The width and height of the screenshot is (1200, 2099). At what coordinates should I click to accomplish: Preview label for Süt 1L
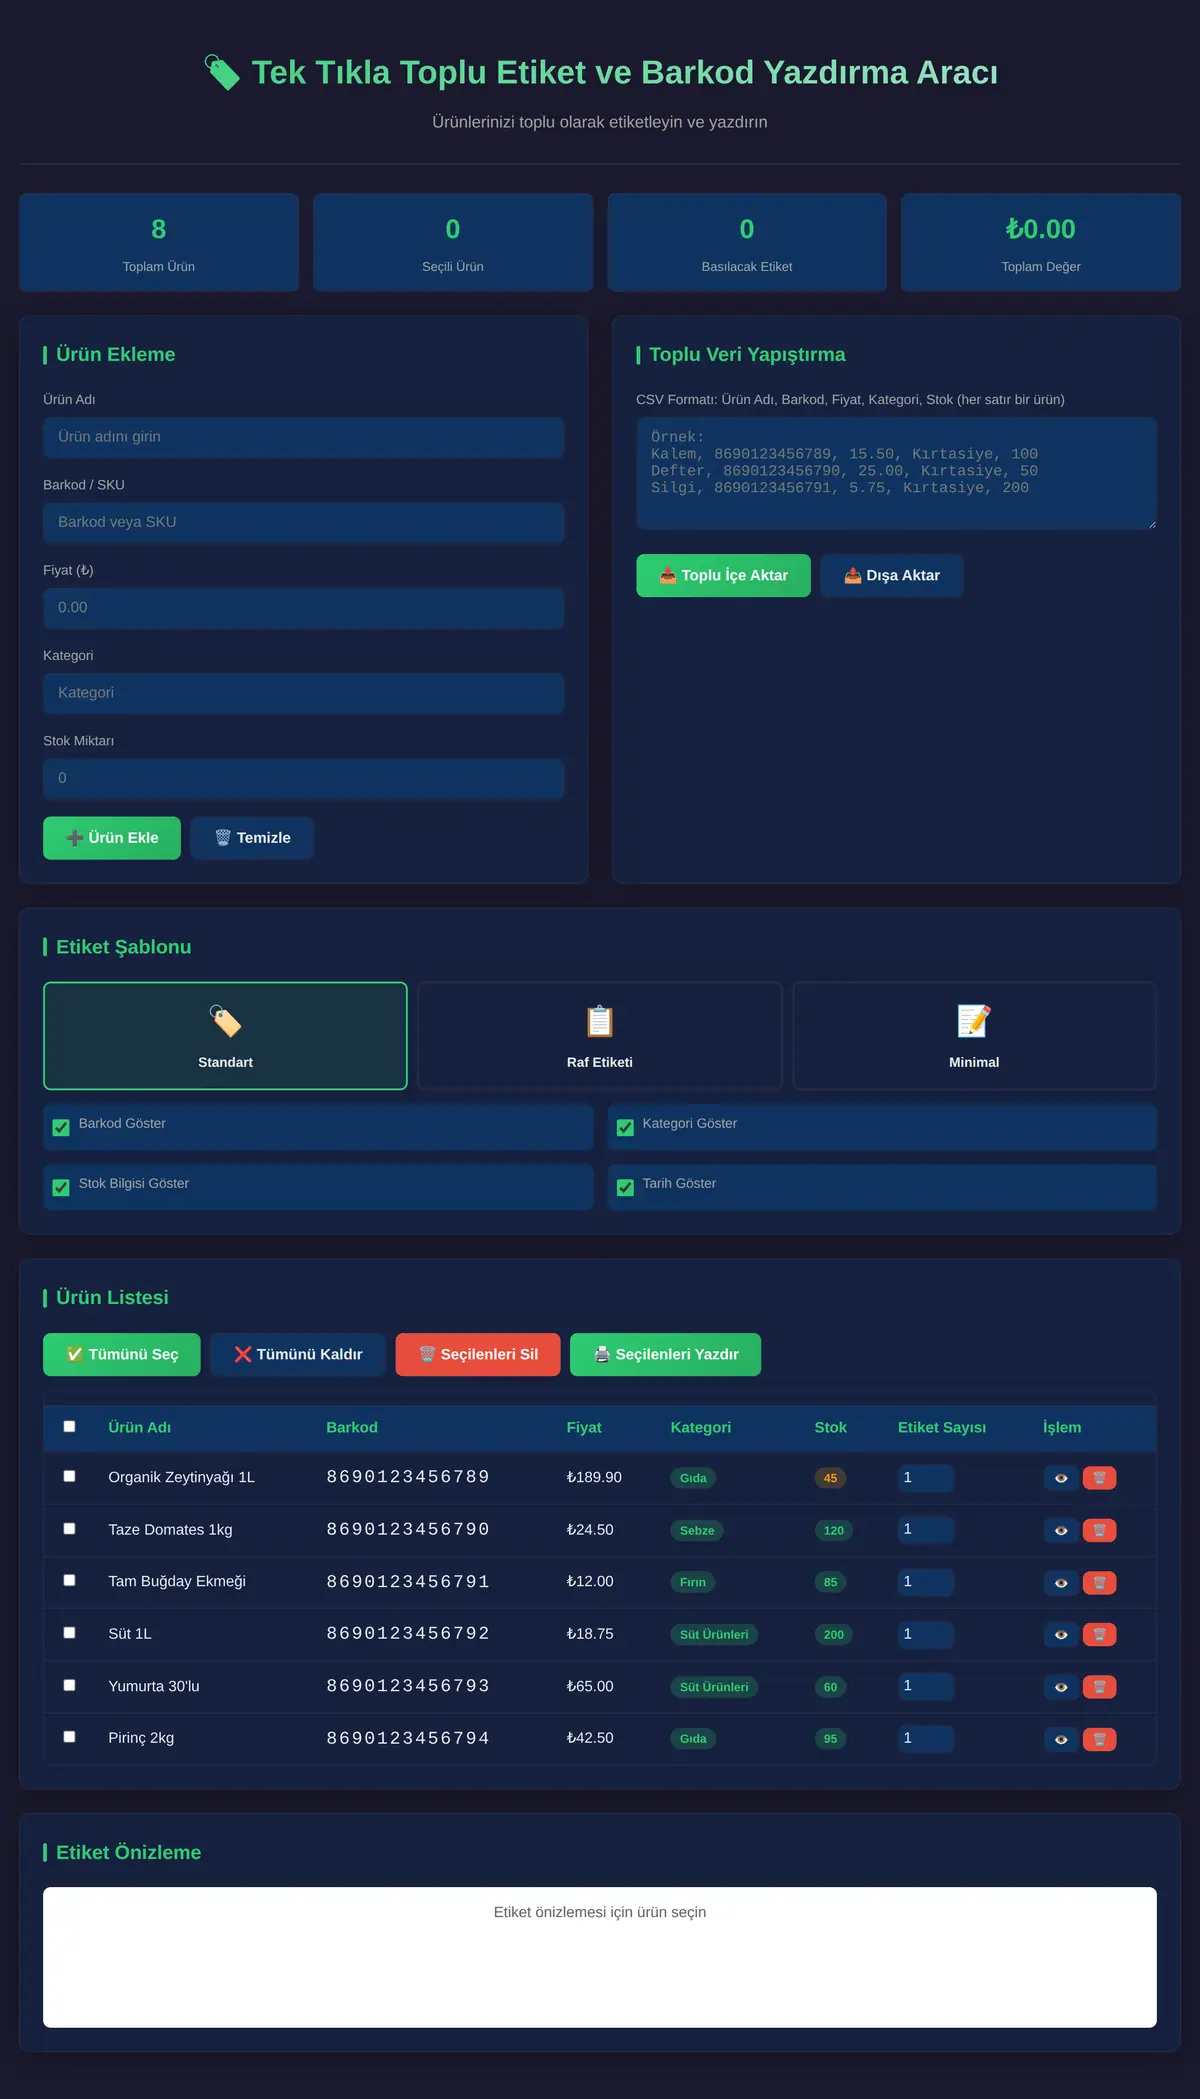point(1060,1634)
